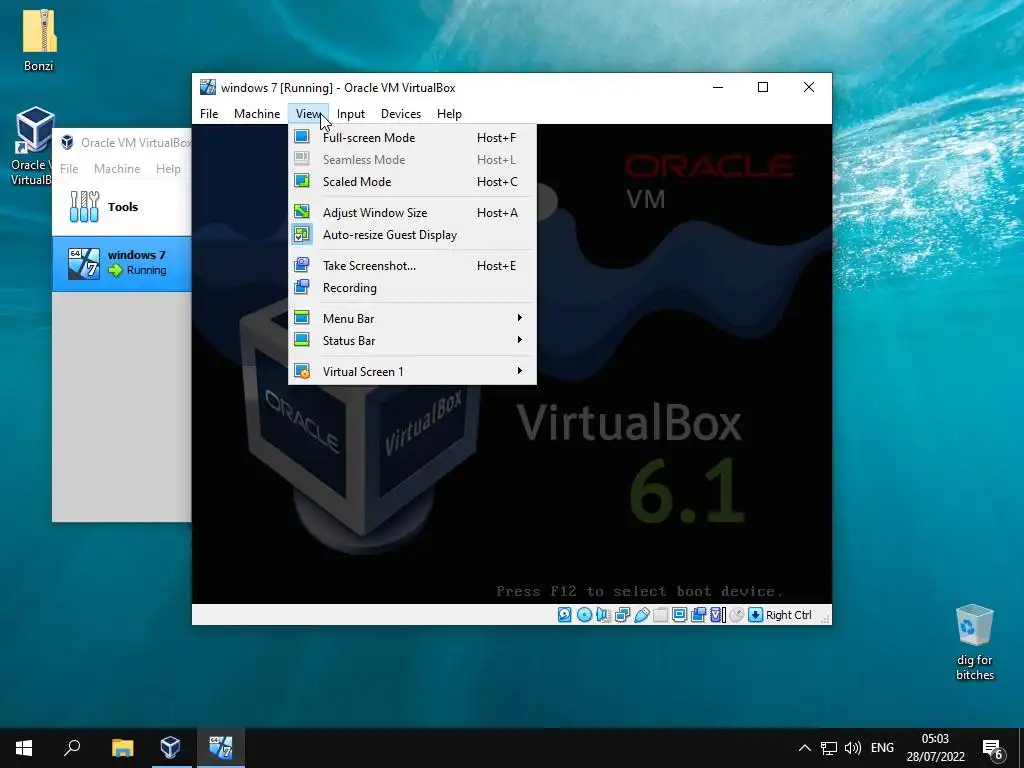Show hidden system tray icons

pyautogui.click(x=805, y=748)
